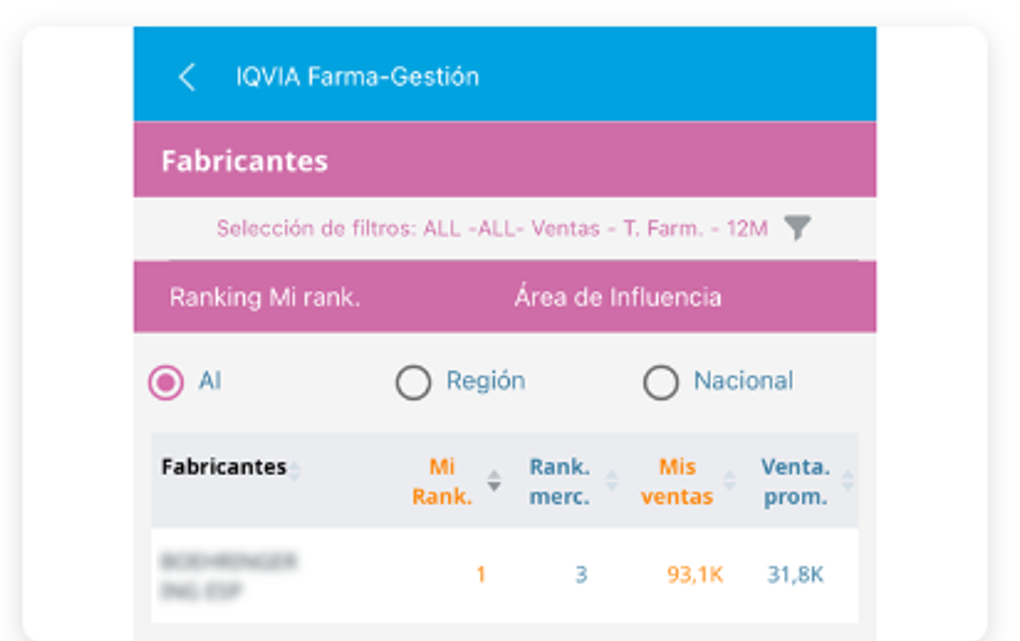Viewport: 1020px width, 641px height.
Task: Click the 93,1K sales value
Action: pos(695,575)
